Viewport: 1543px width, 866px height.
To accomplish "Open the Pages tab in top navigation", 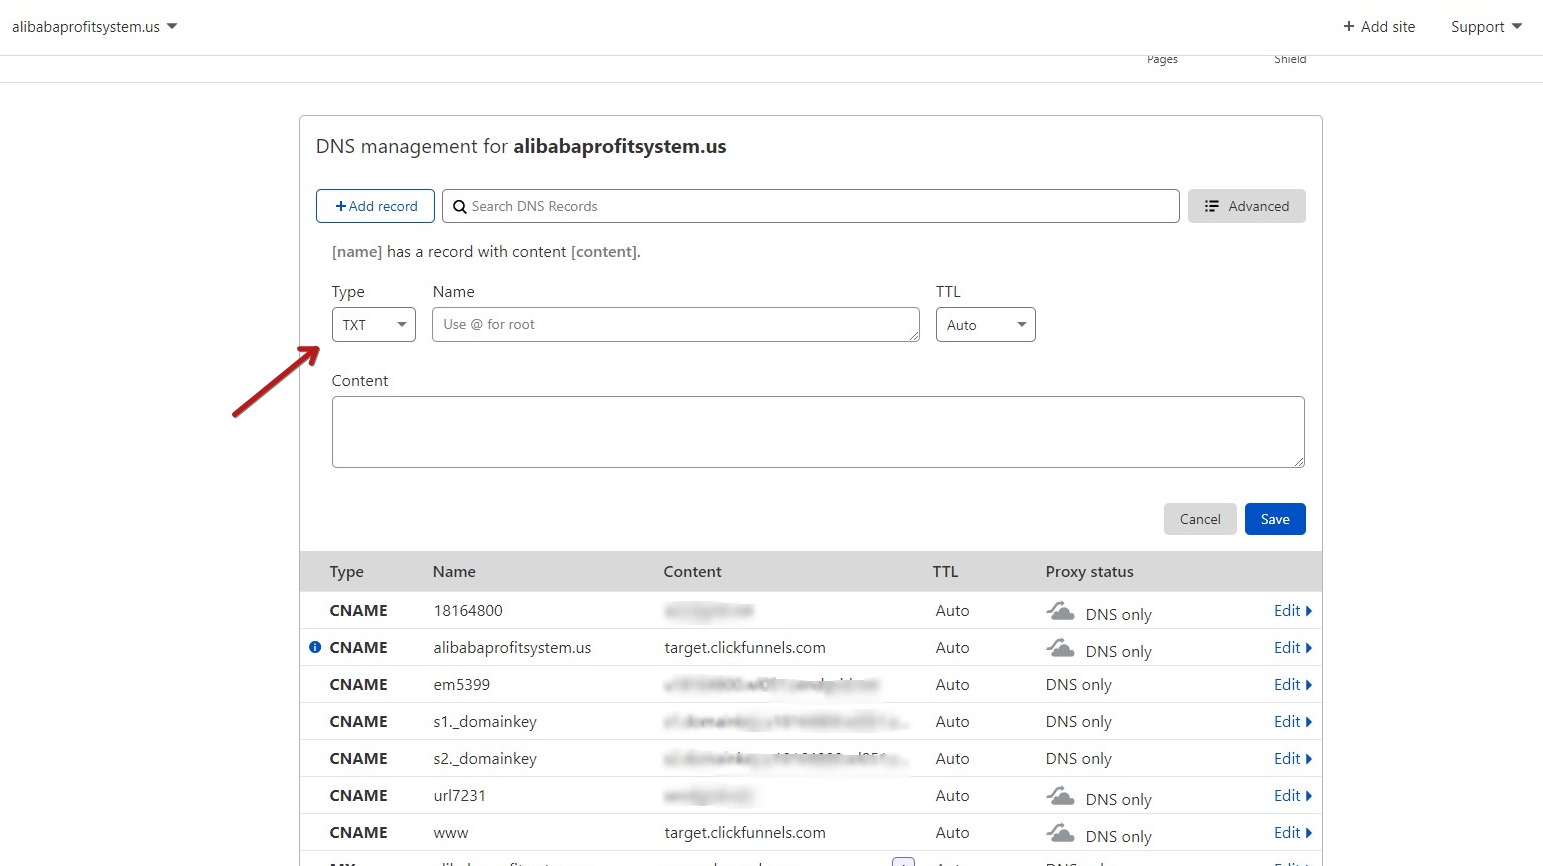I will click(1162, 60).
